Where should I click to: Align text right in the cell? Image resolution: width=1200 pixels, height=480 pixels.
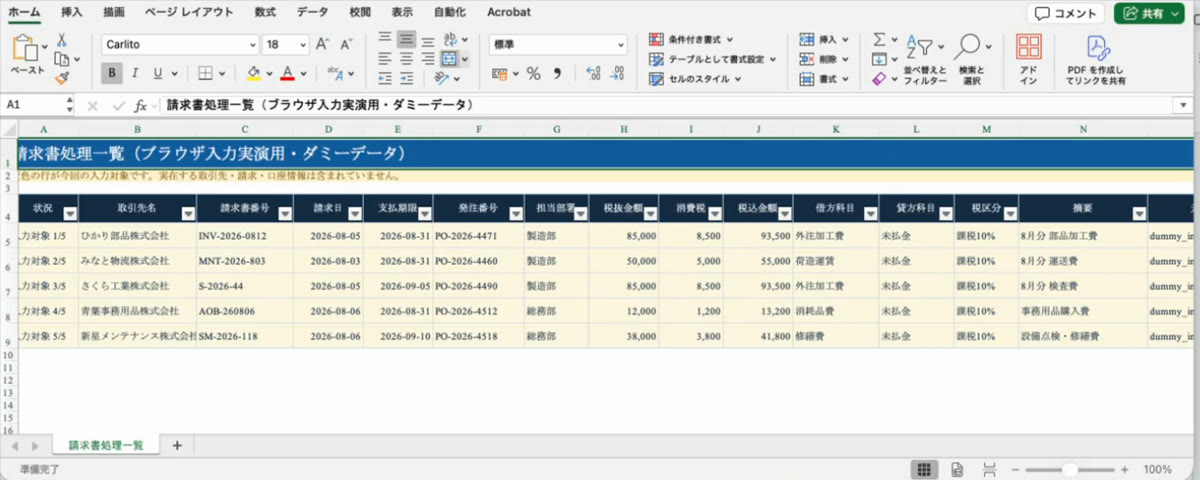428,59
